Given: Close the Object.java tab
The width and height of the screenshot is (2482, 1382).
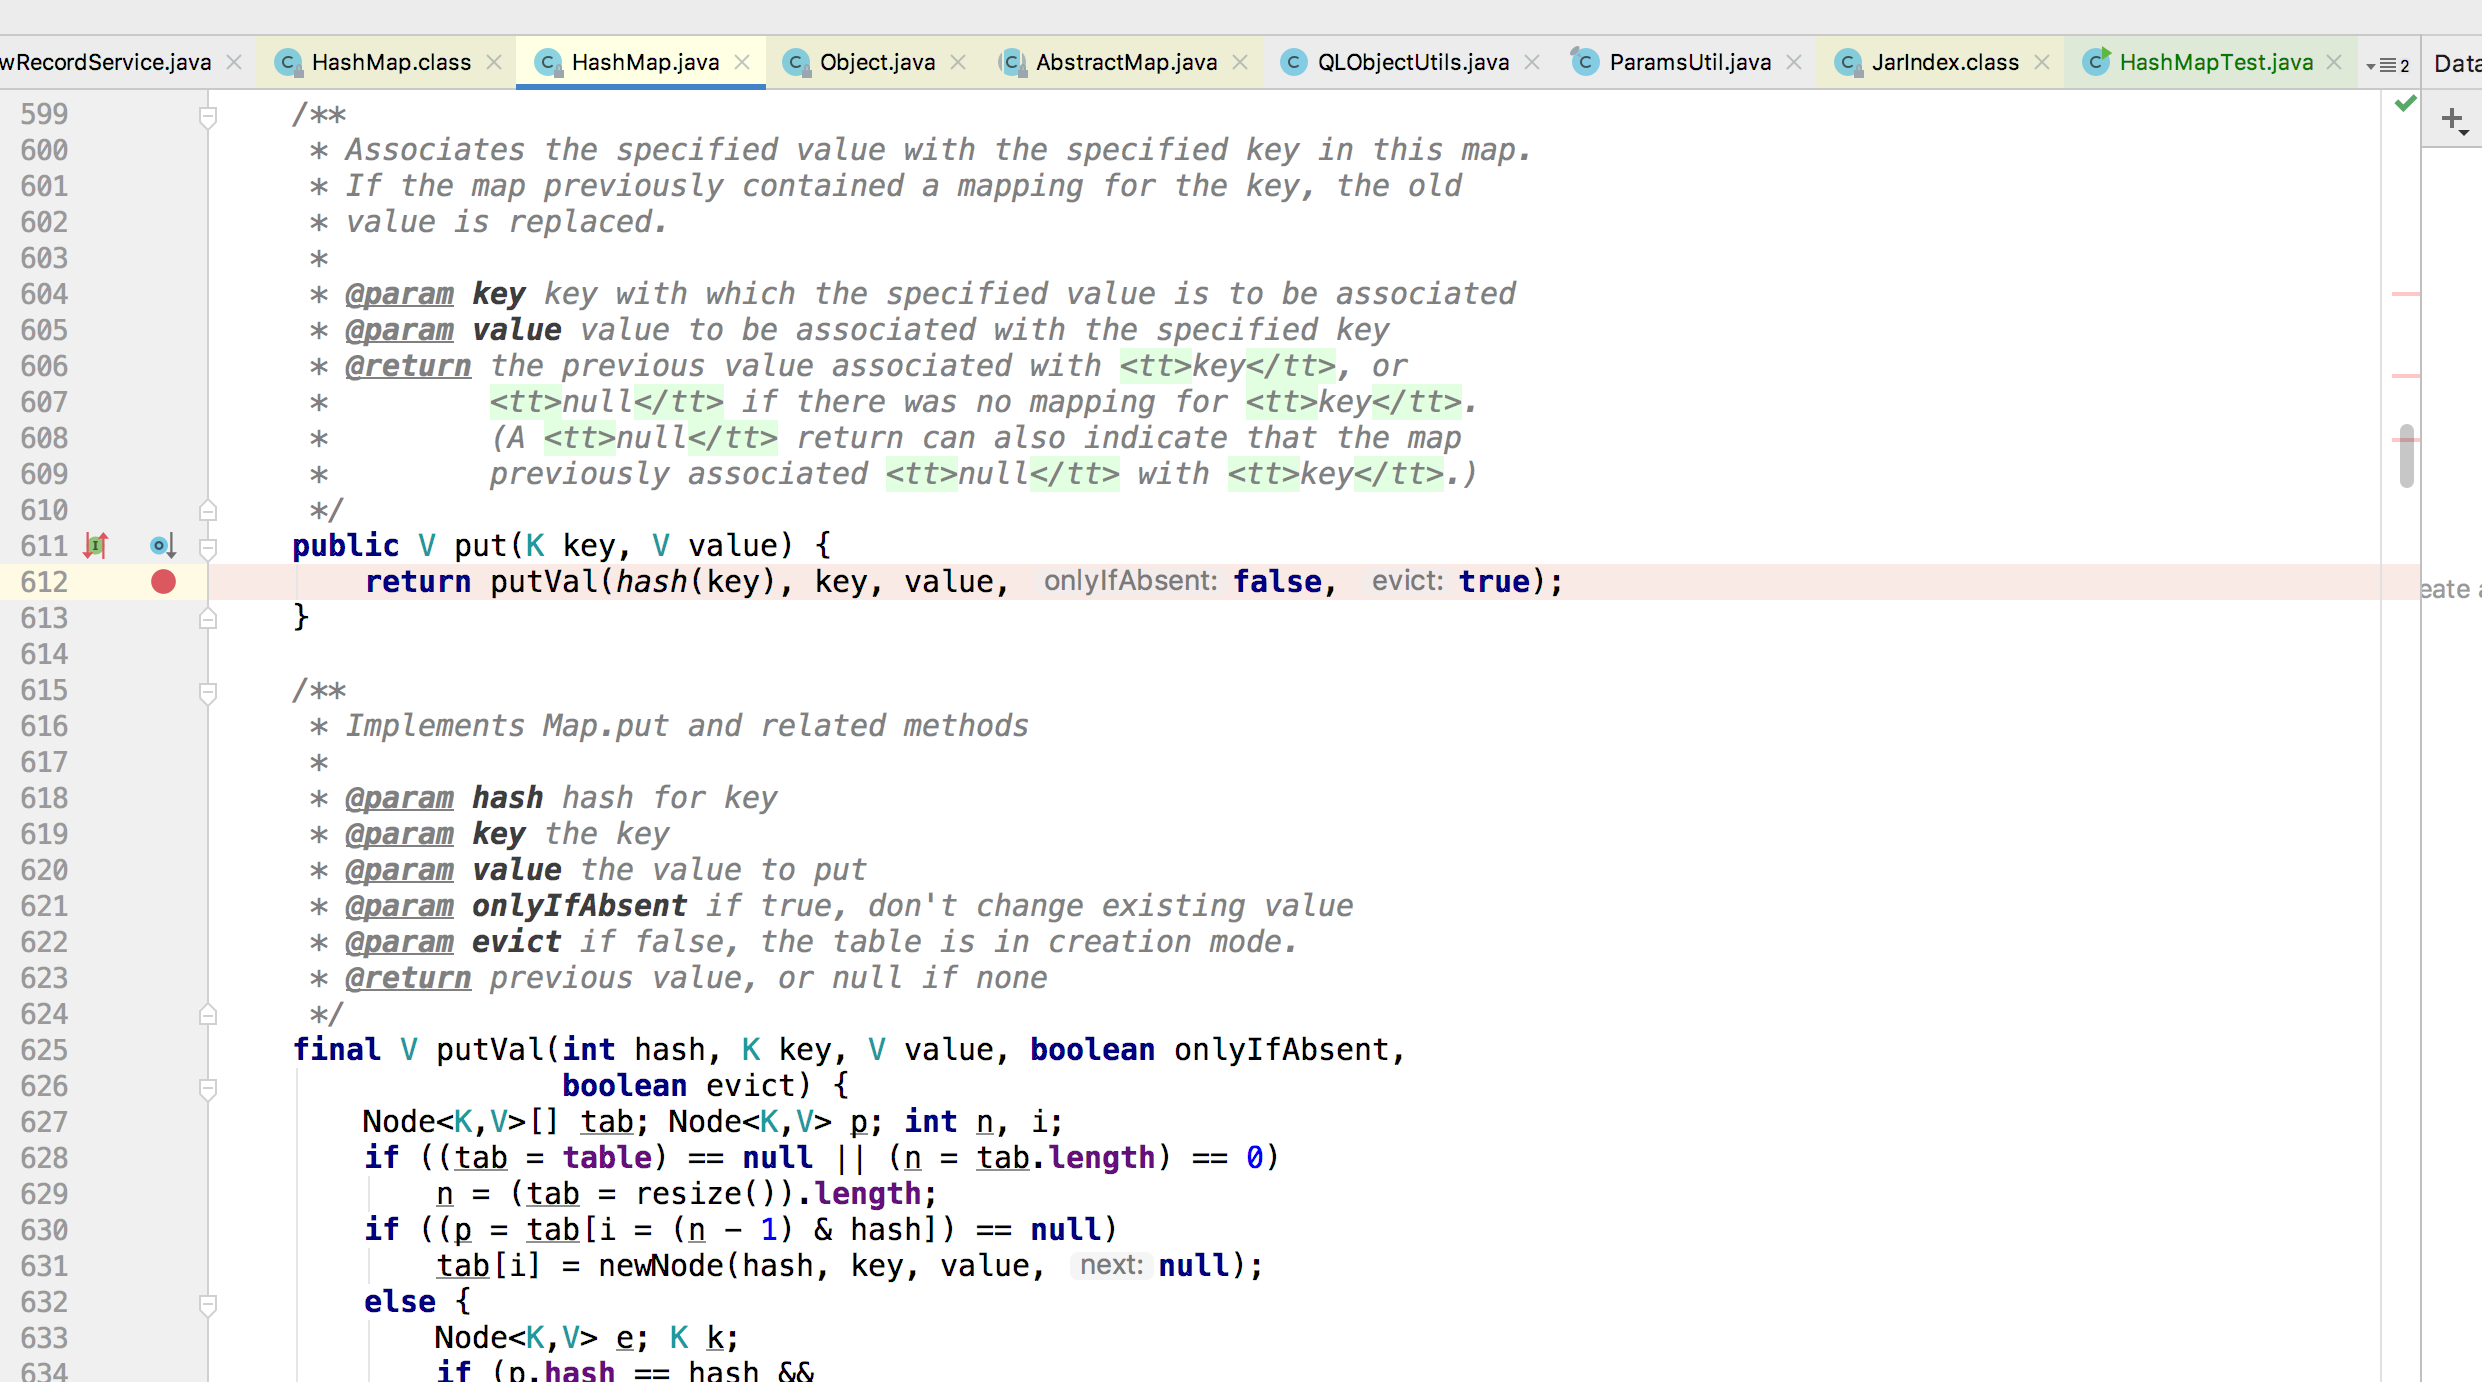Looking at the screenshot, I should click(958, 63).
